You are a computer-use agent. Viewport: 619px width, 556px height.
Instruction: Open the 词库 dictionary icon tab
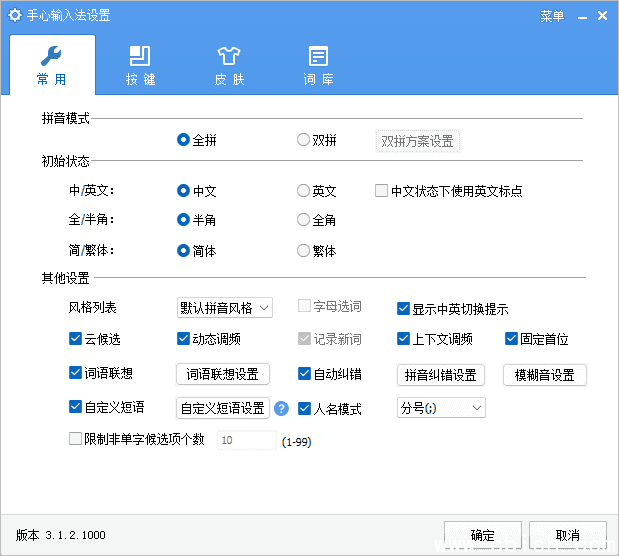(318, 56)
